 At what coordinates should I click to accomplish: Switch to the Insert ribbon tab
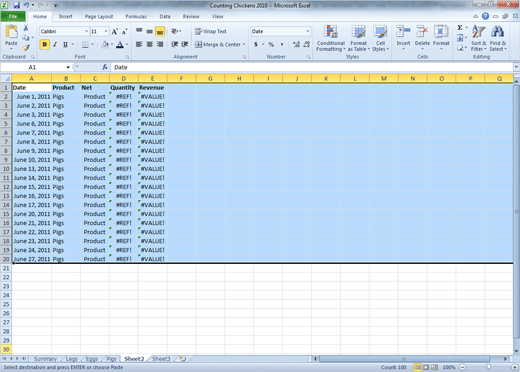tap(66, 16)
